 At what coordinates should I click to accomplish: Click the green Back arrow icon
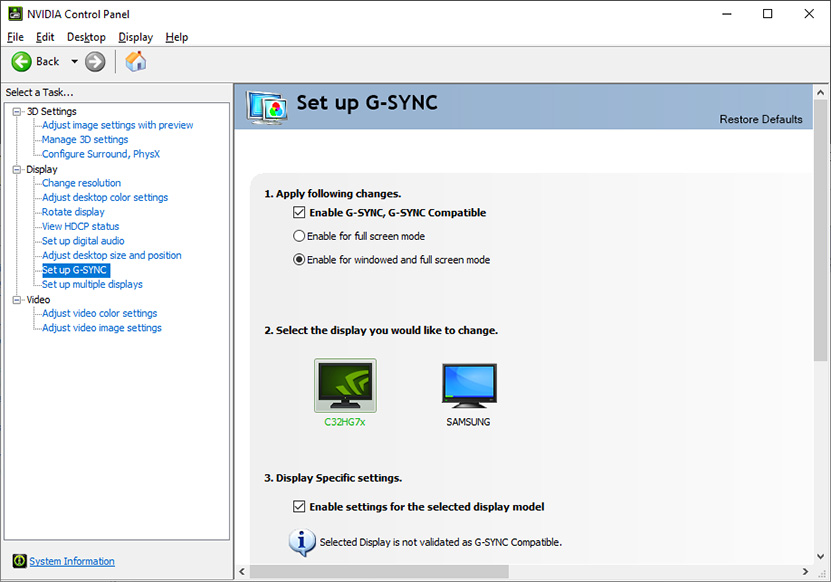point(22,61)
